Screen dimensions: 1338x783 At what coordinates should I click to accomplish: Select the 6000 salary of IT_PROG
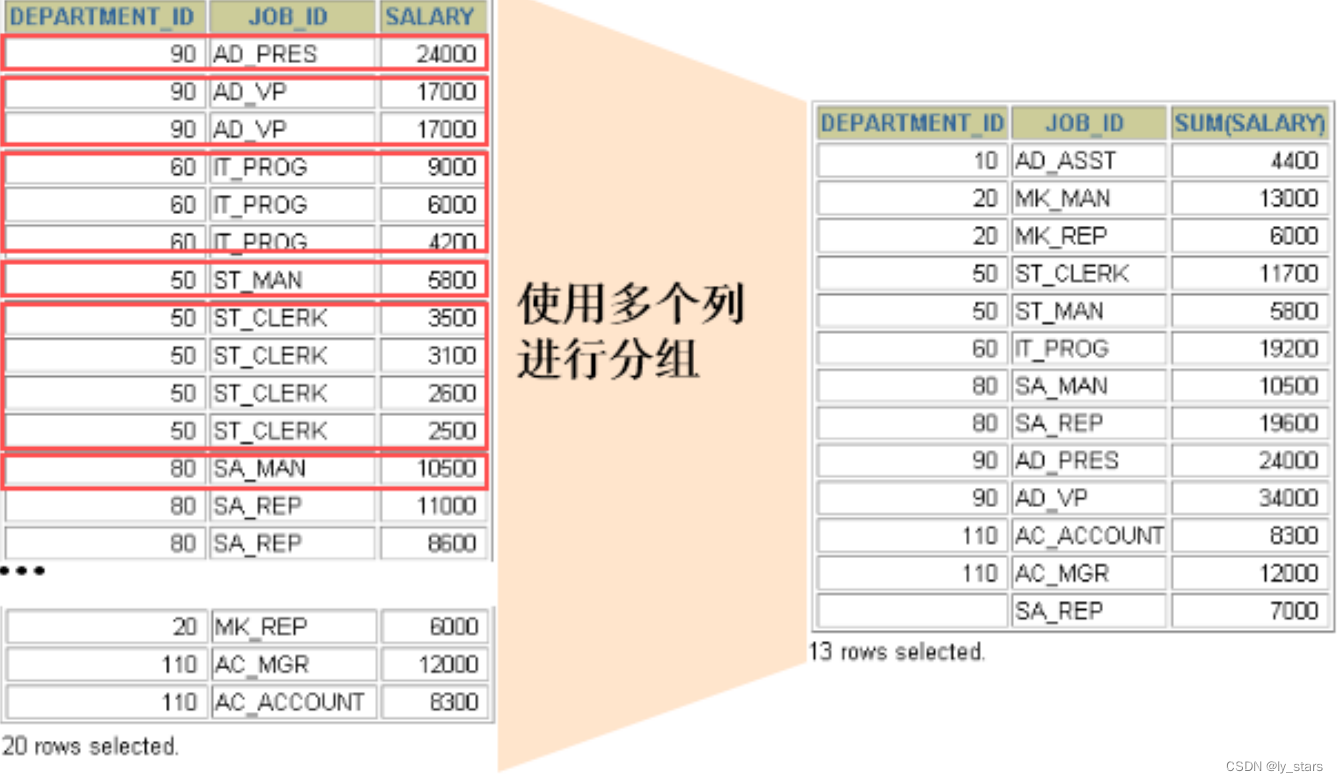pos(434,205)
